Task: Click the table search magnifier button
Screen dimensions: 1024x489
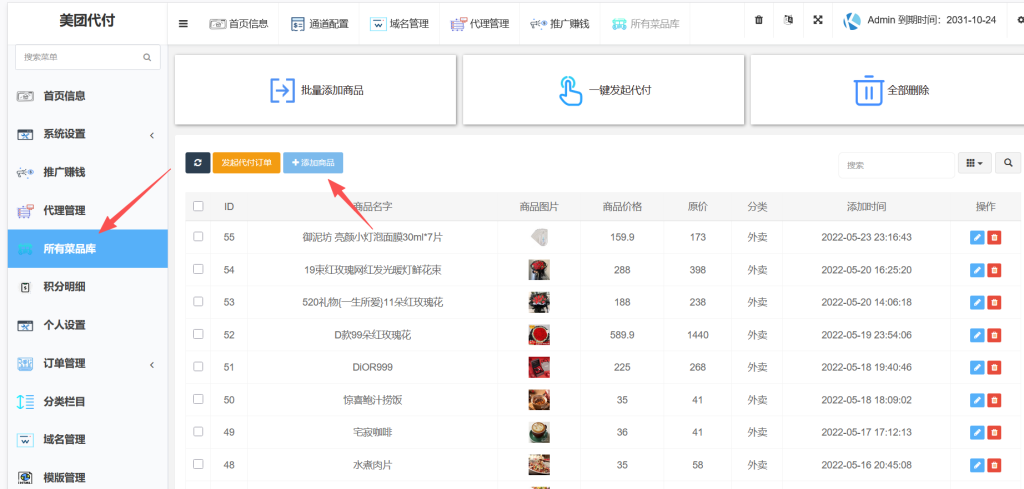Action: tap(1008, 163)
